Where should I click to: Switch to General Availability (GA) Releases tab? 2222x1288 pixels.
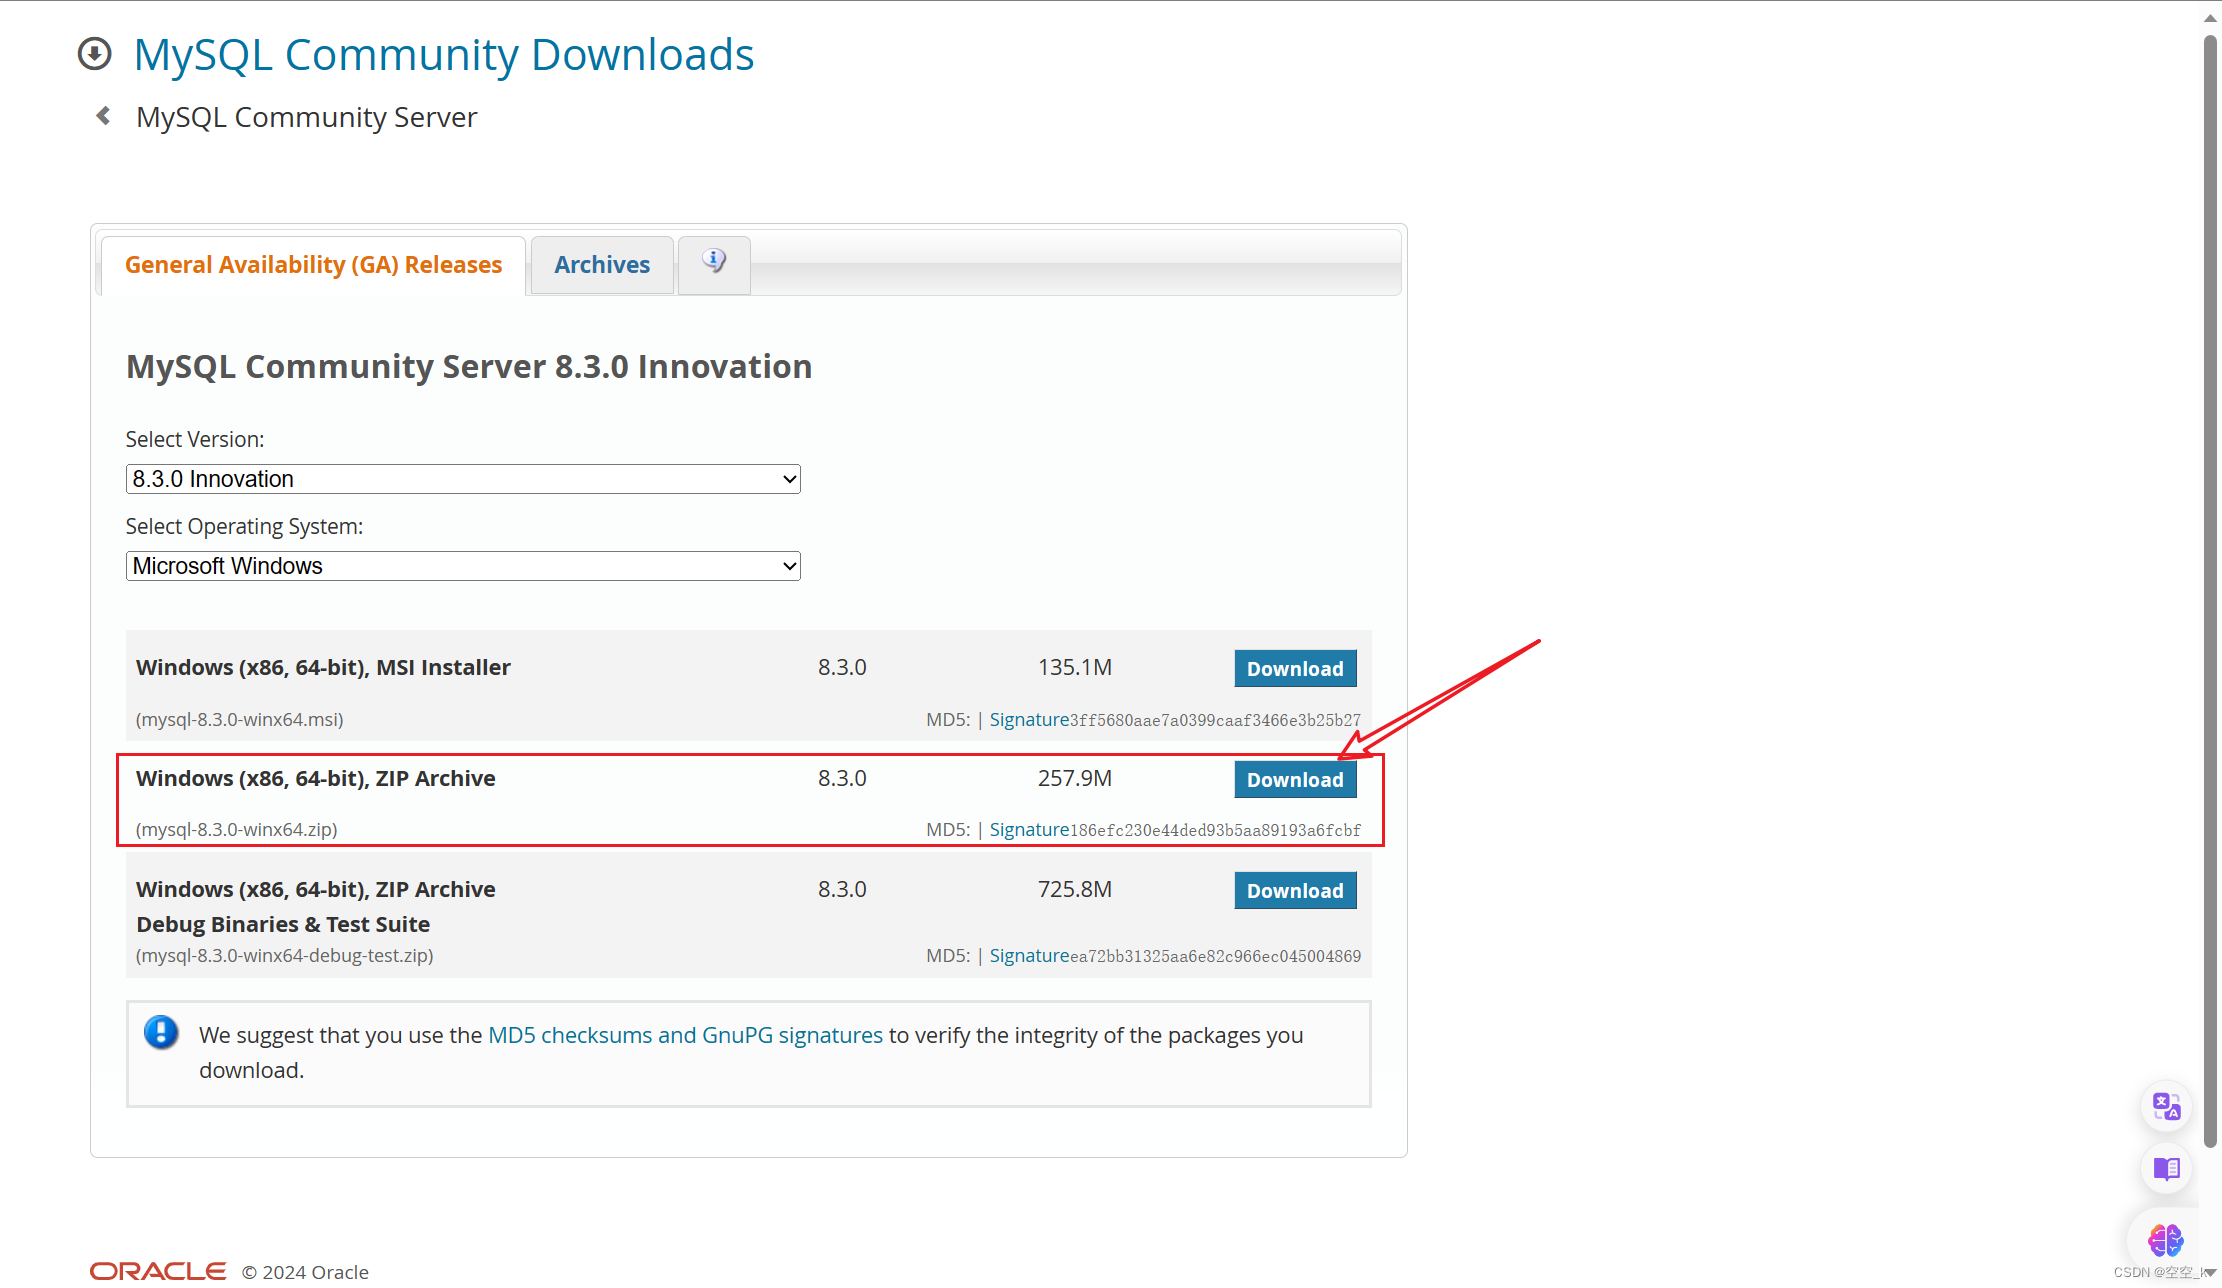click(x=313, y=265)
